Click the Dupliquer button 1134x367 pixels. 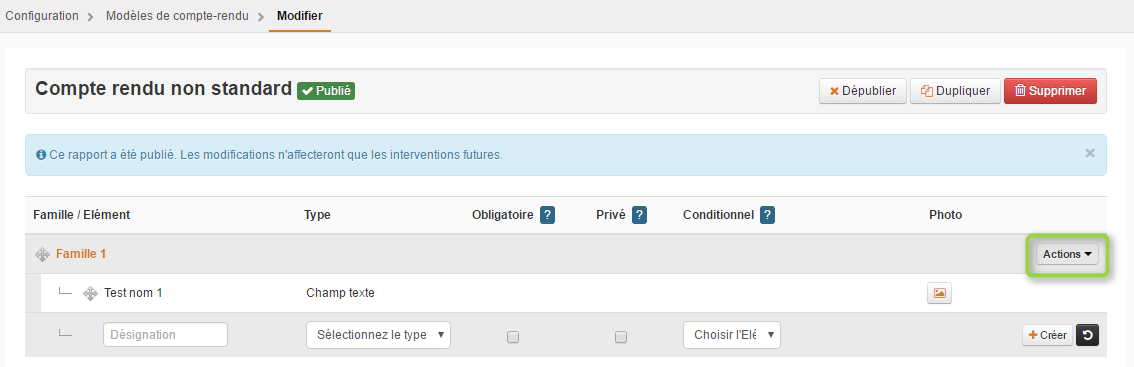[x=955, y=91]
